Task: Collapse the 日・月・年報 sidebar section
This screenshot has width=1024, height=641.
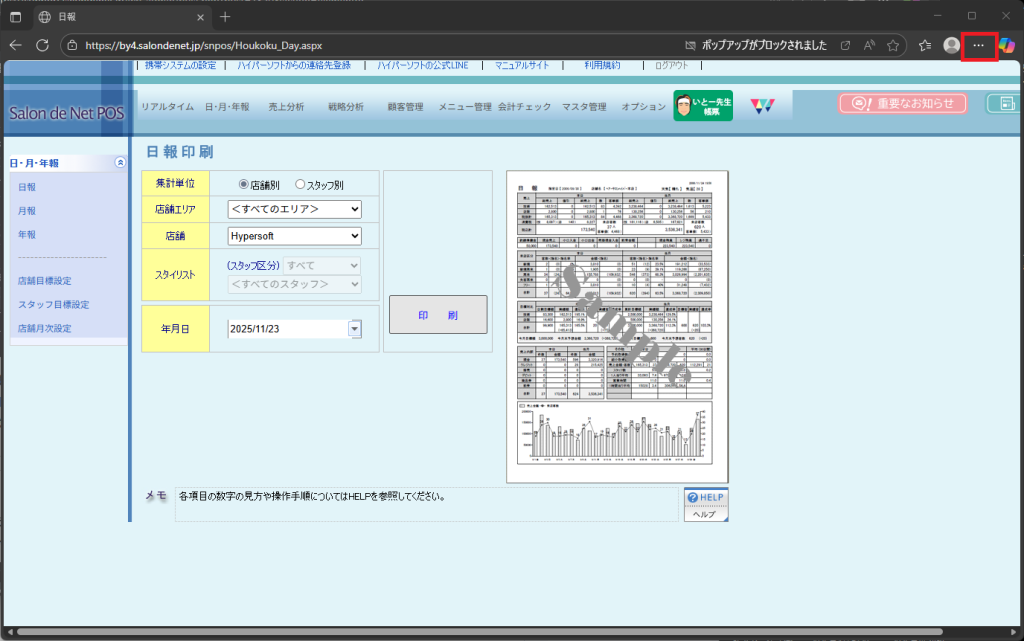Action: tap(120, 162)
